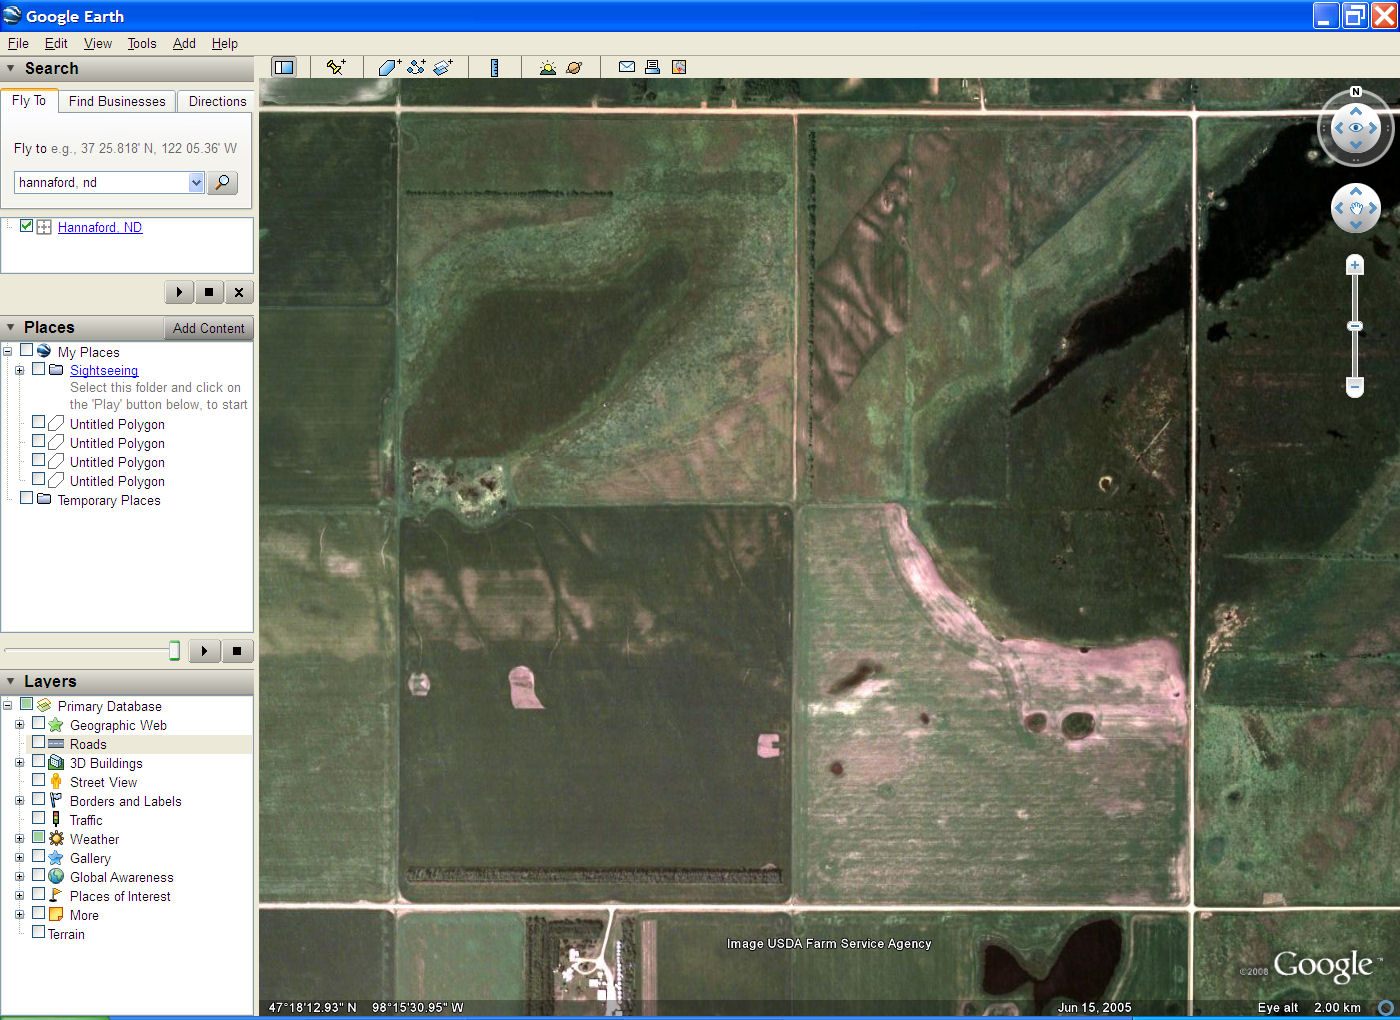Click the zoom out minus icon

(x=1355, y=386)
